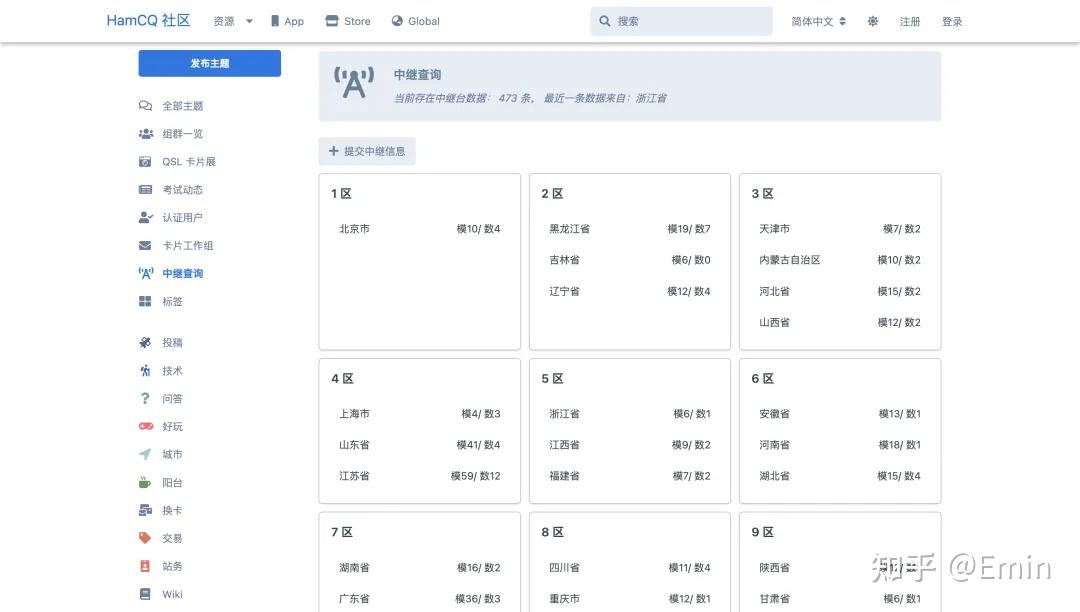The width and height of the screenshot is (1080, 612).
Task: Open the 简体中文 language selector
Action: click(x=815, y=20)
